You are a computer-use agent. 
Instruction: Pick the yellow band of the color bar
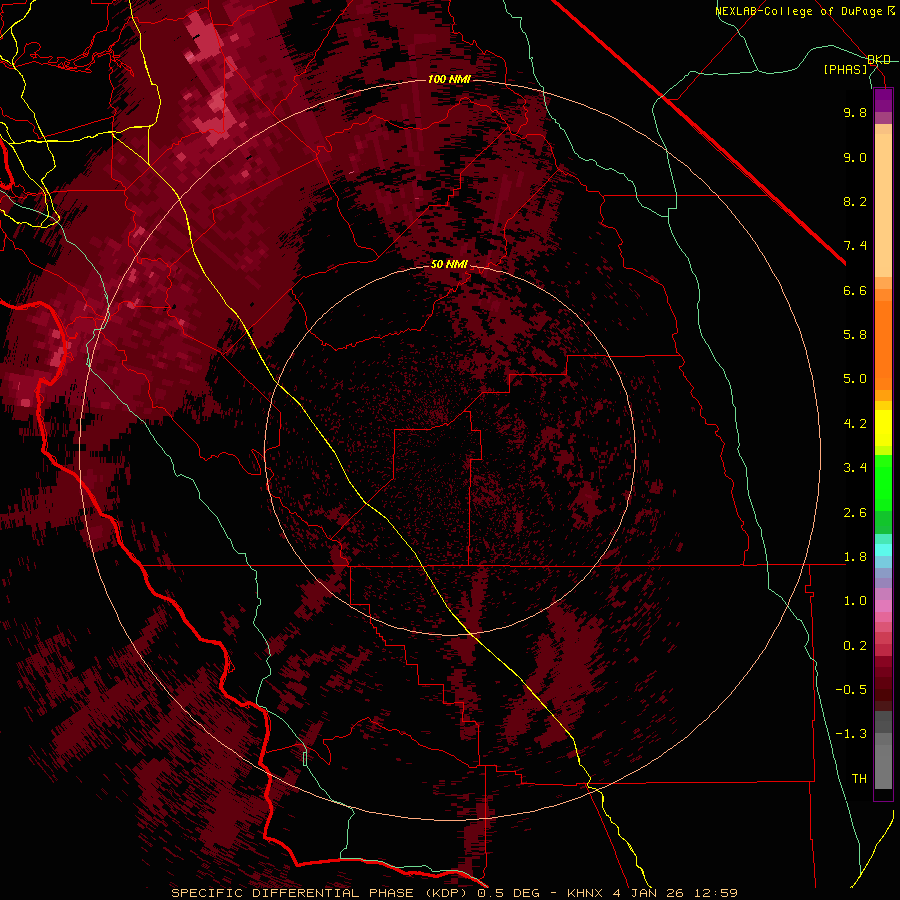pos(883,428)
